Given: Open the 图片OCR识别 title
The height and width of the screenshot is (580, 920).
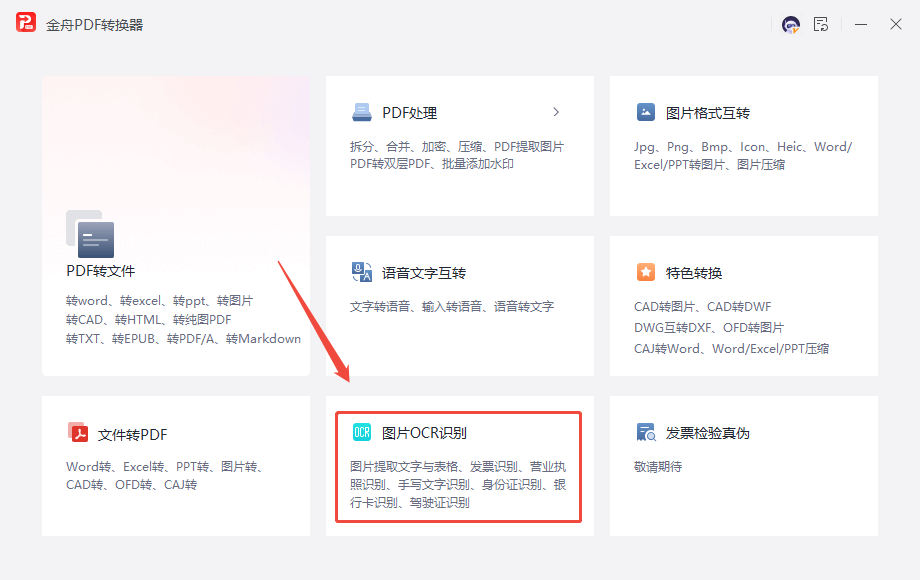Looking at the screenshot, I should (x=424, y=433).
